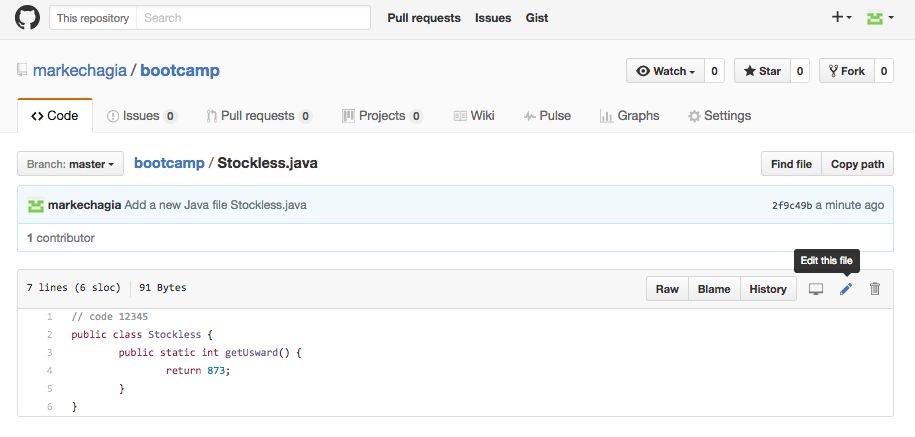This screenshot has width=915, height=437.
Task: Open file in desktop via monitor icon
Action: pos(816,289)
